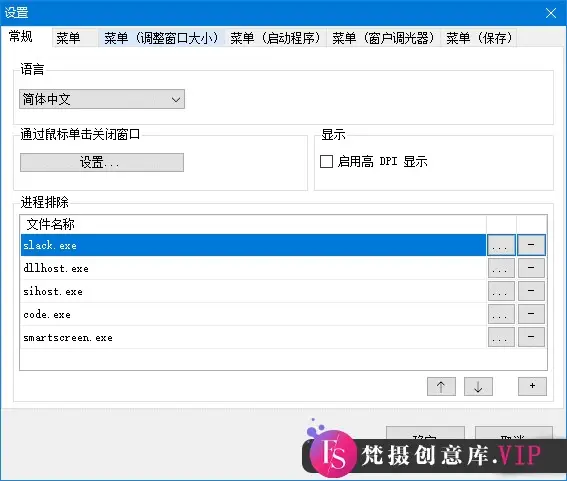567x481 pixels.
Task: Switch to the 常规 tab
Action: pos(26,37)
